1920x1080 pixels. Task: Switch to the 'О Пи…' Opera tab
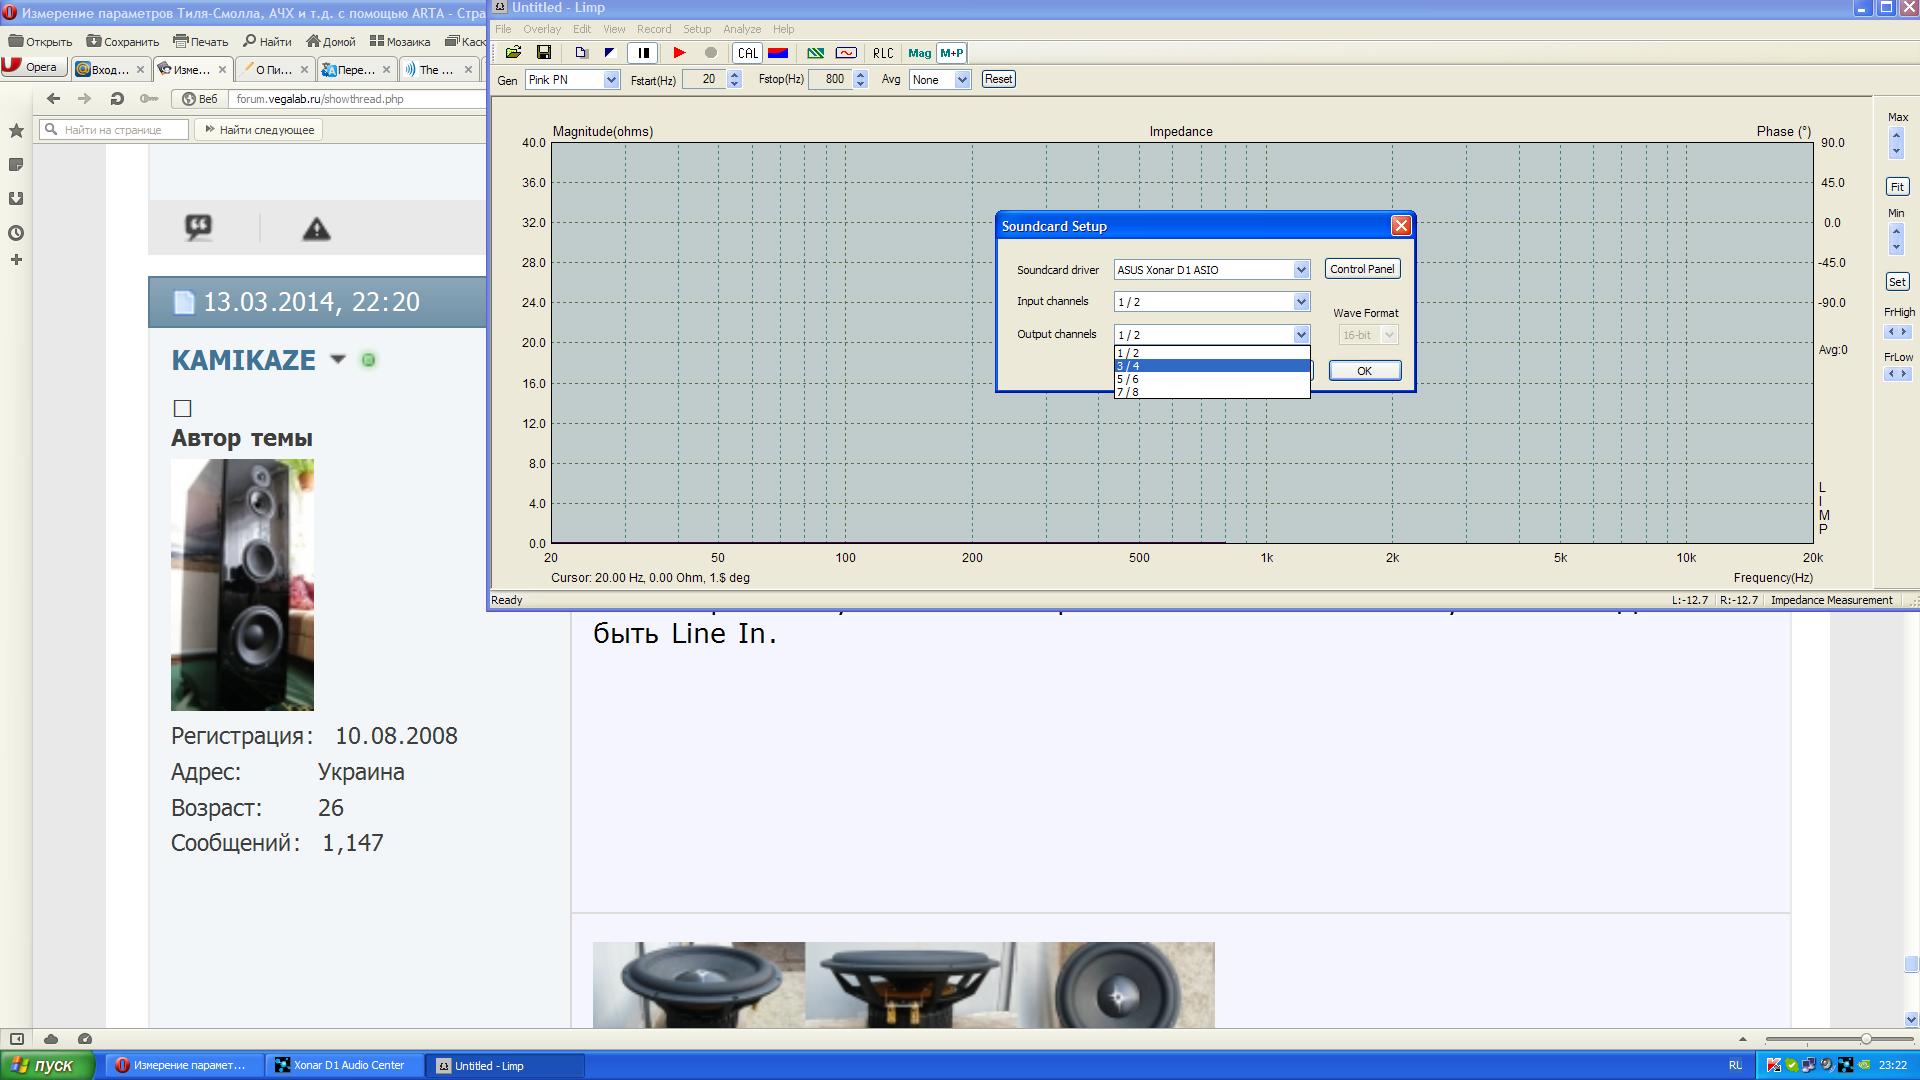pos(274,69)
